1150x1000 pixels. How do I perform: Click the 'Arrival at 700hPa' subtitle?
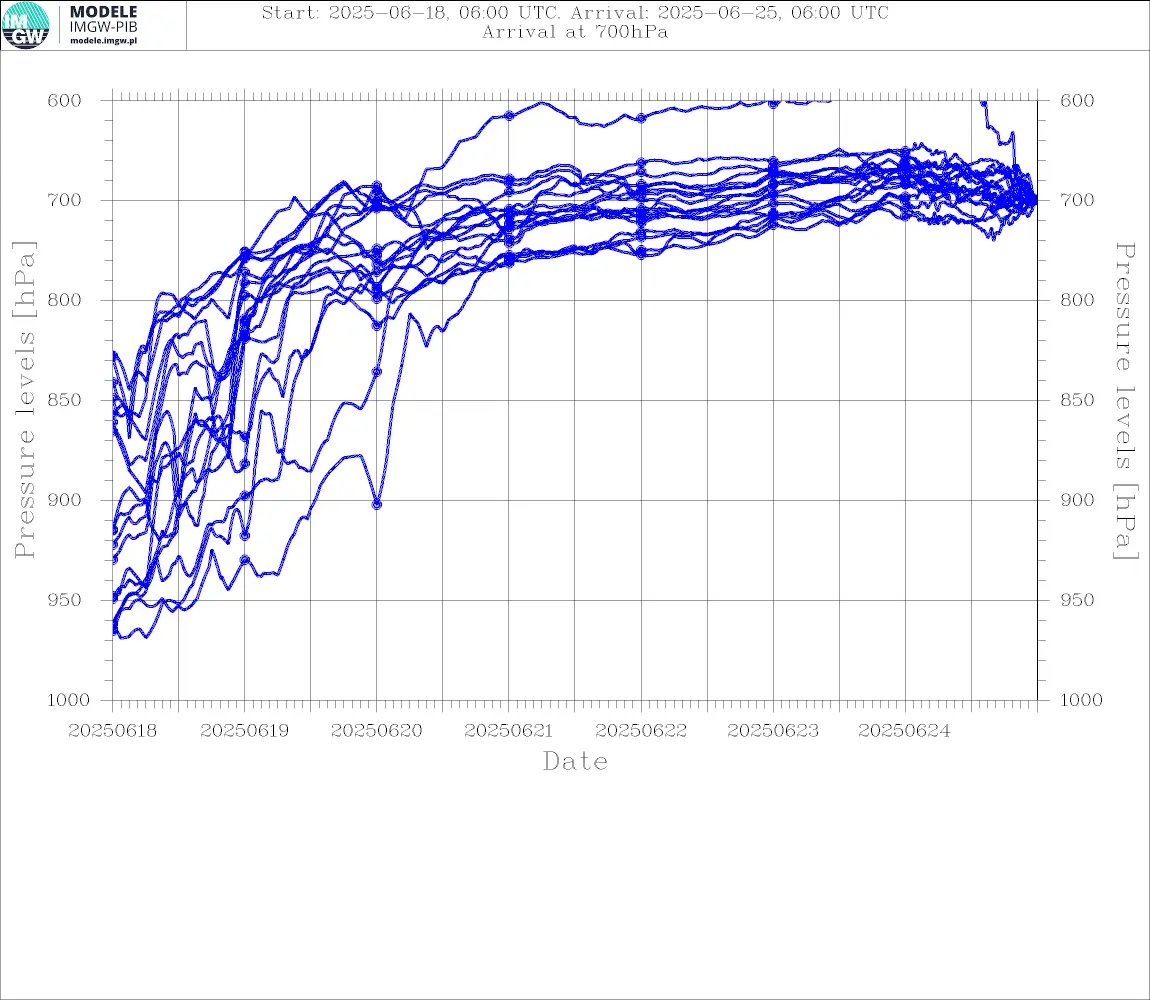(575, 32)
